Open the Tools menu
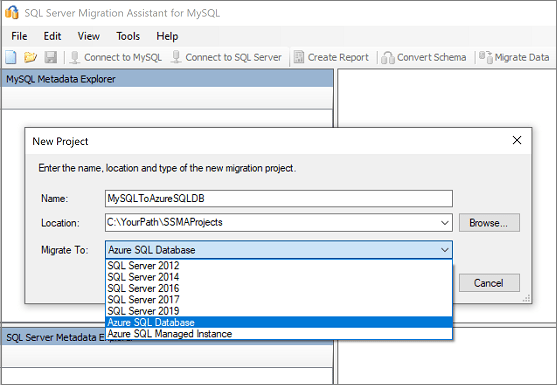The width and height of the screenshot is (557, 385). click(128, 36)
